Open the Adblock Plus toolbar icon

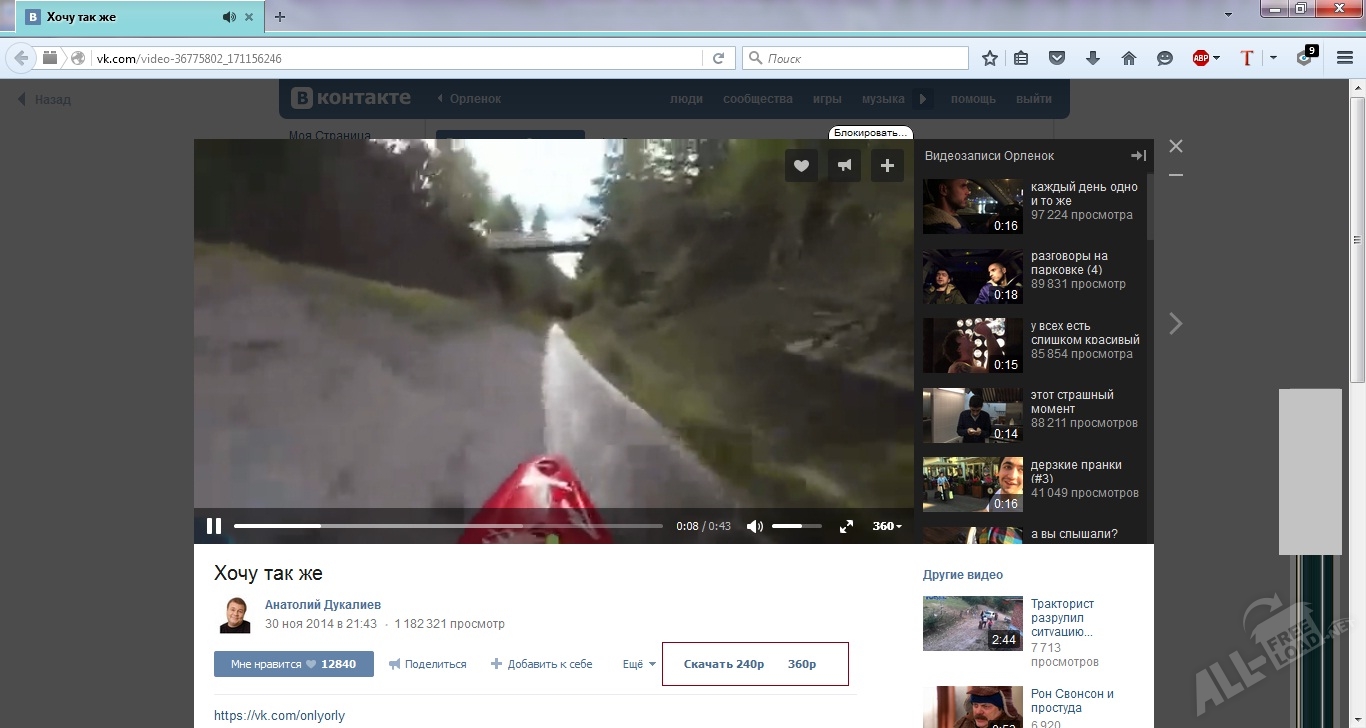tap(1201, 58)
